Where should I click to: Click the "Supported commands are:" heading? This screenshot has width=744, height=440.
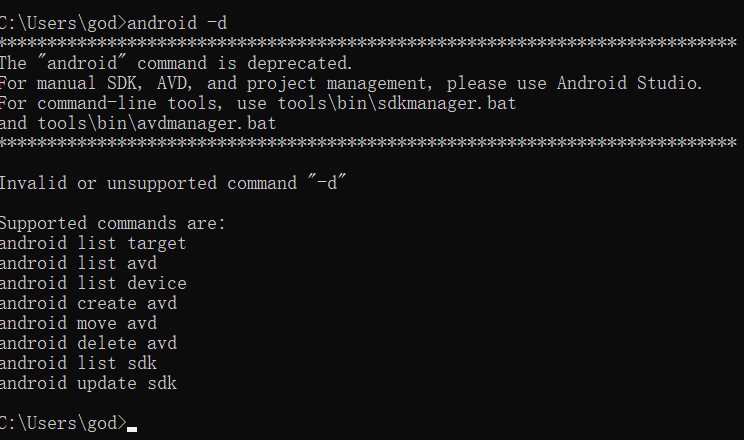point(112,223)
